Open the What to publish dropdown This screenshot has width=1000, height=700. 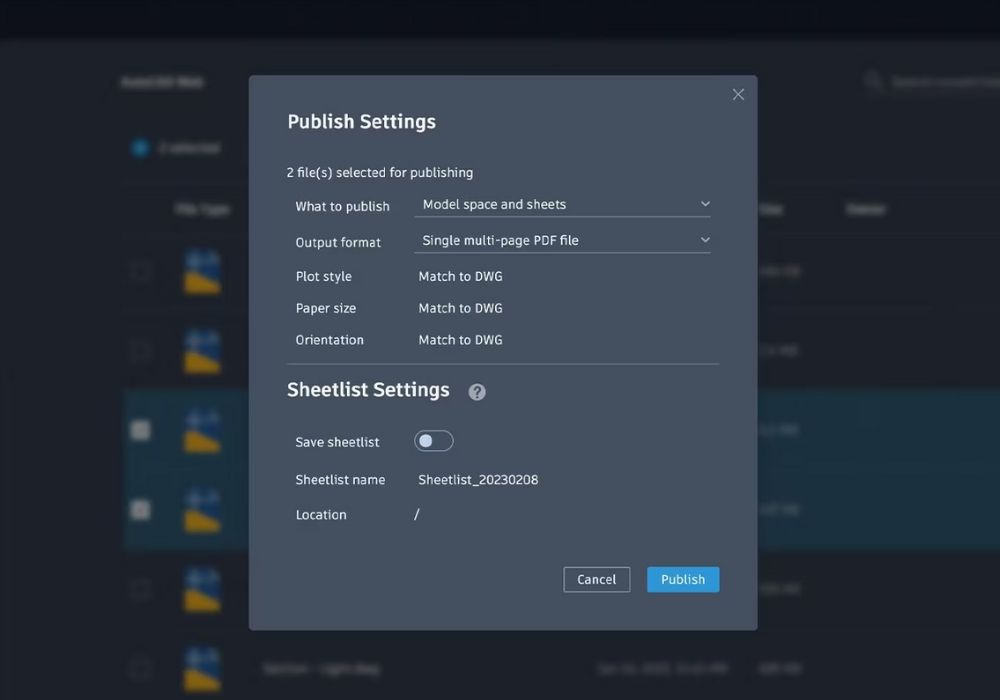(x=563, y=204)
